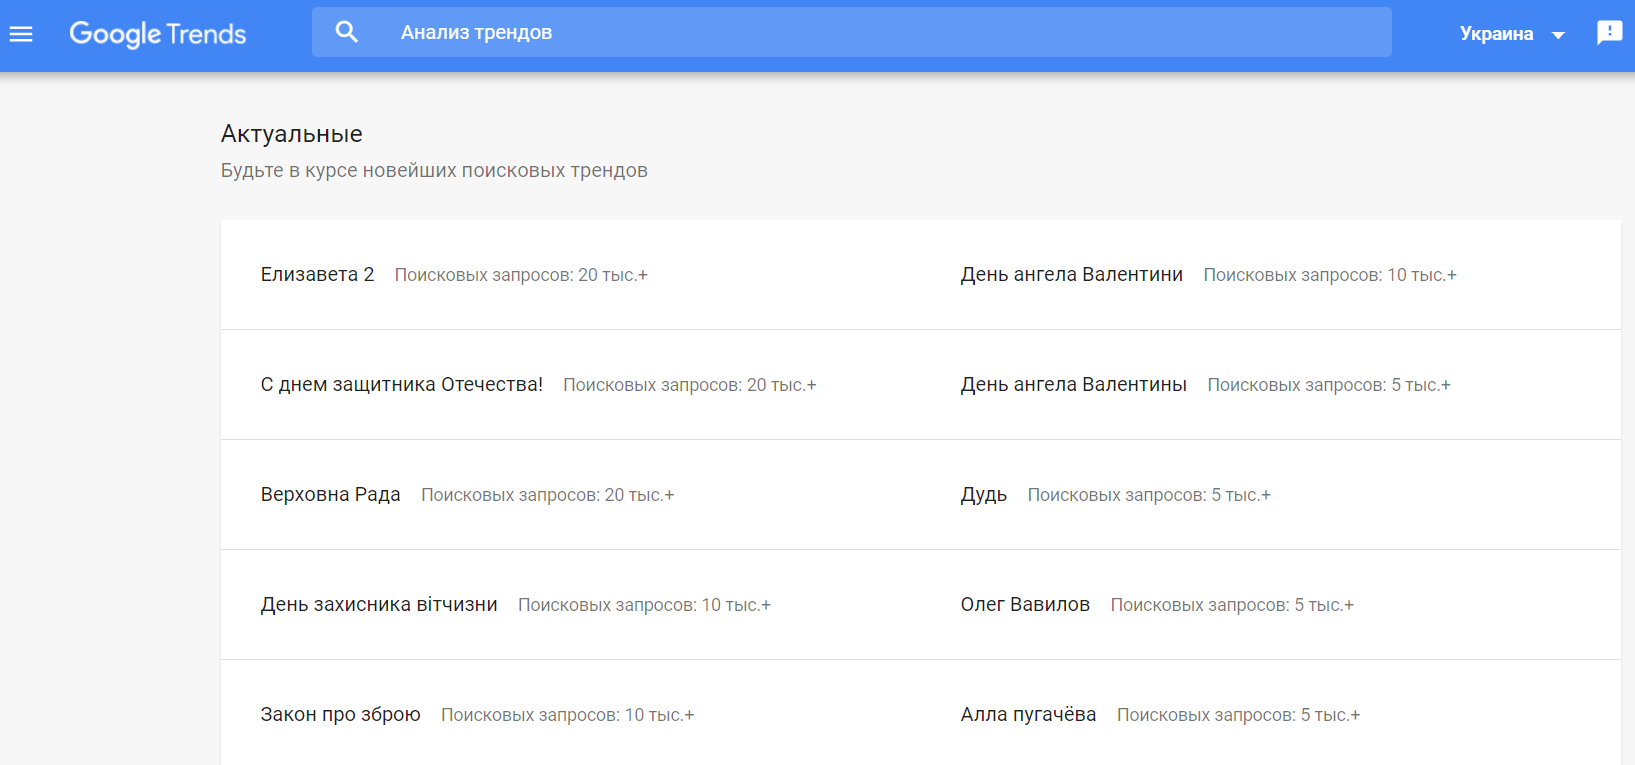Open День захисника вітчизни trend
This screenshot has width=1635, height=765.
[379, 604]
